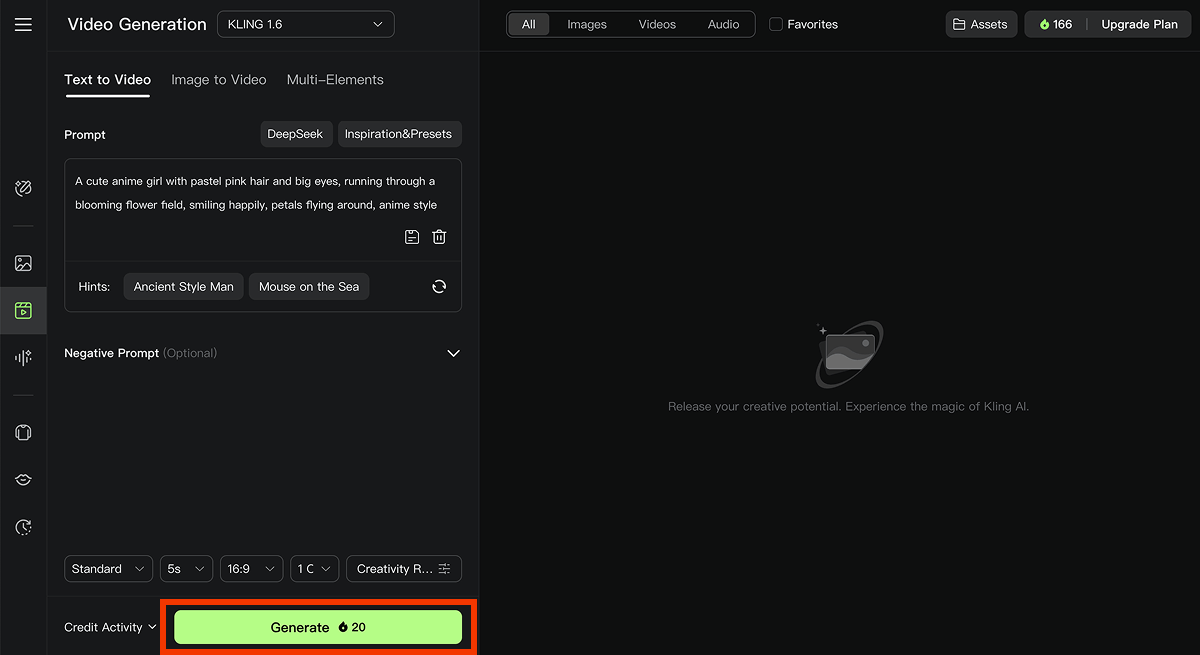Open the KLING 1.6 model dropdown
1200x655 pixels.
click(306, 24)
